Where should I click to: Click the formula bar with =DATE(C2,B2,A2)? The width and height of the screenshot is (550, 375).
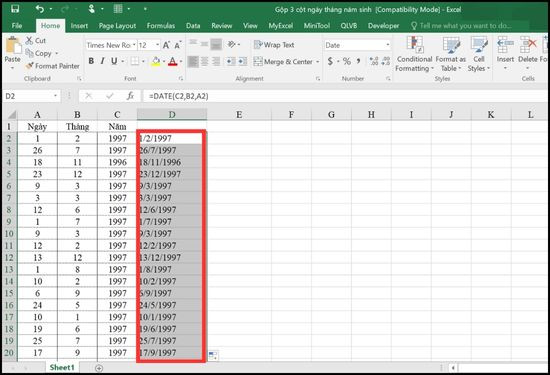point(344,96)
